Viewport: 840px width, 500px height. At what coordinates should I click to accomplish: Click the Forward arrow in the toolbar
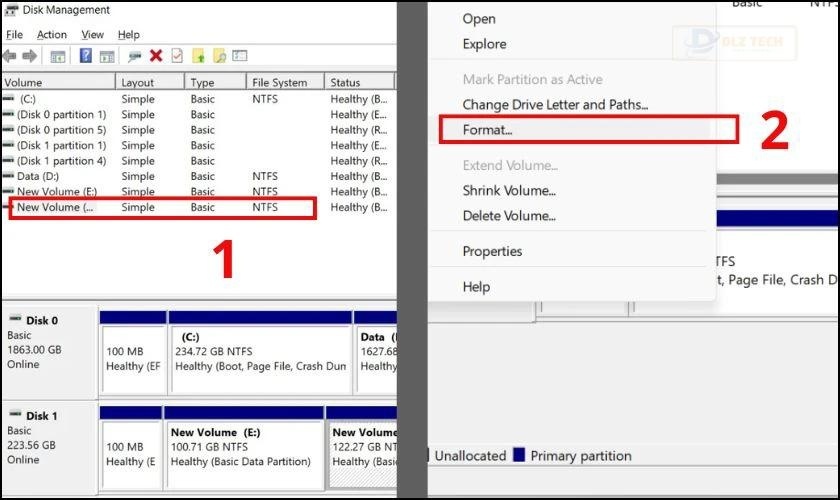29,56
